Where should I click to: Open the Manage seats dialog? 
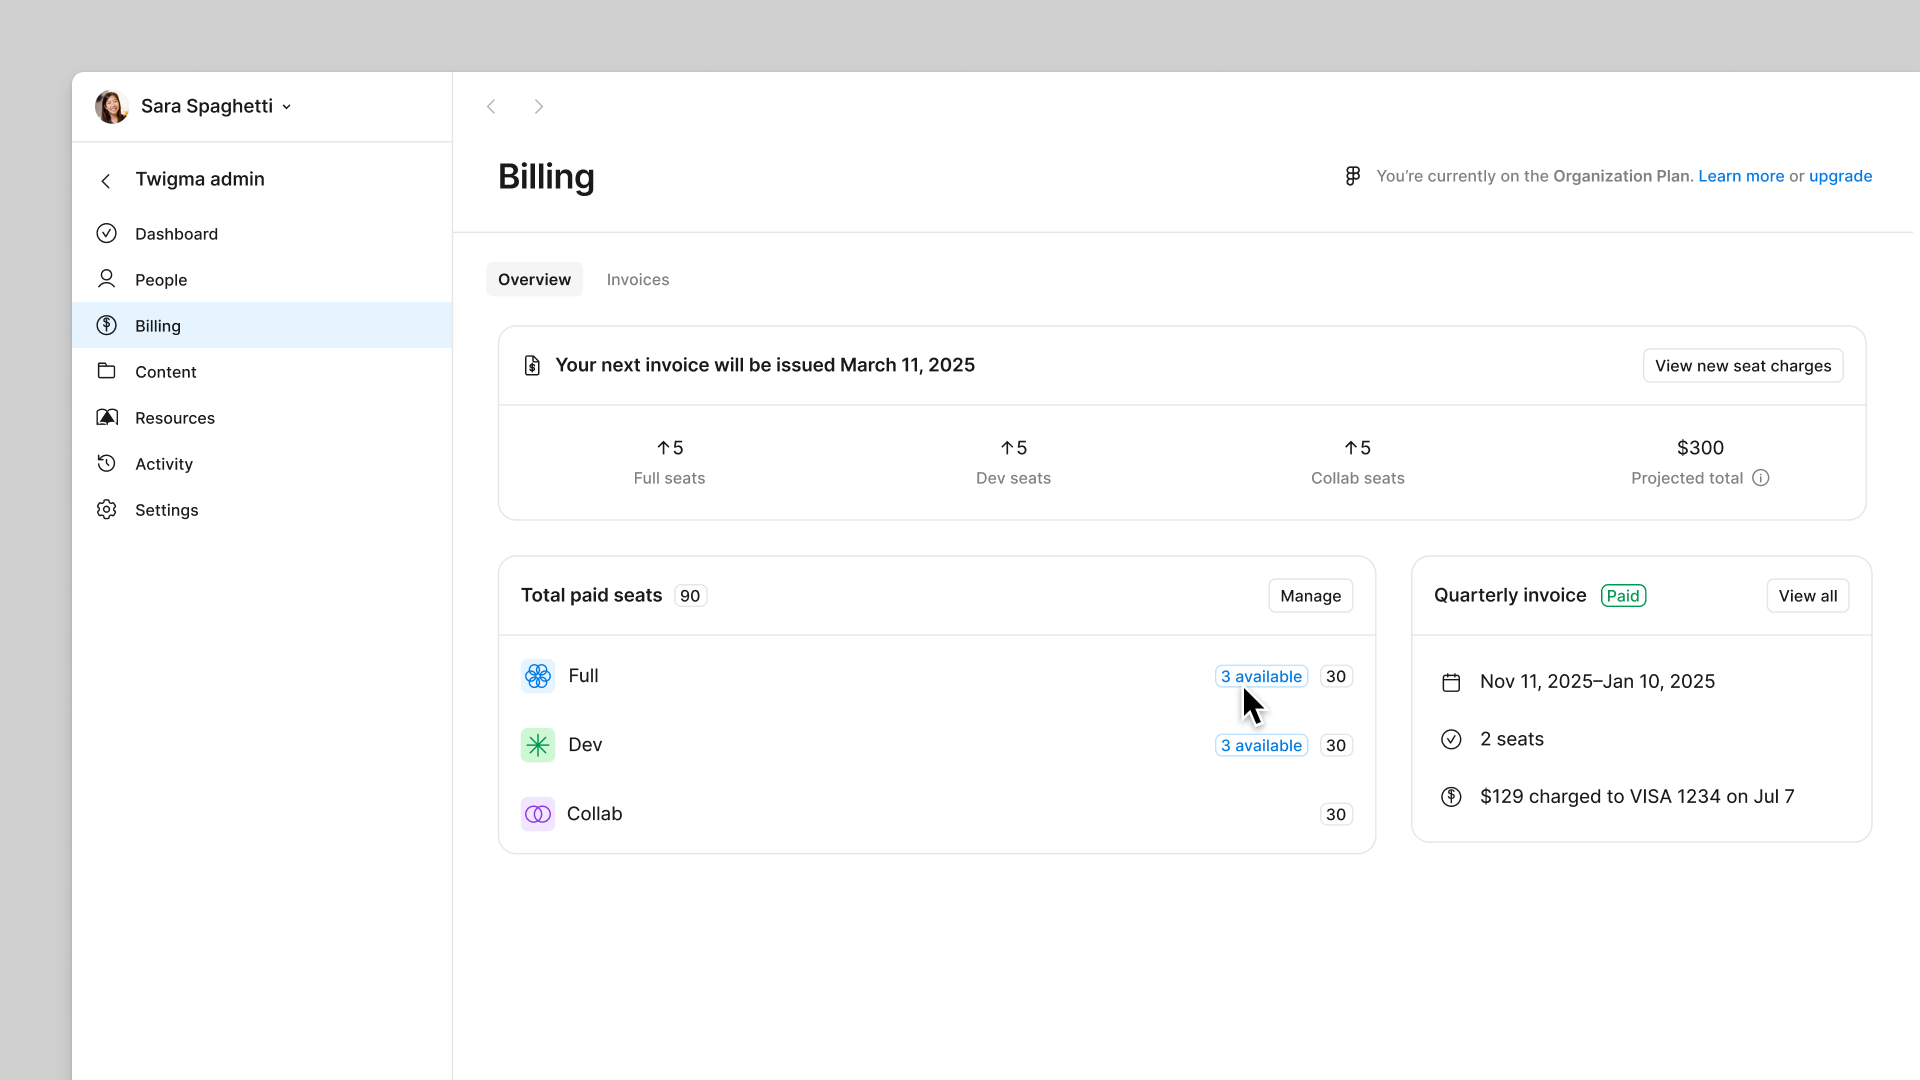click(1311, 595)
